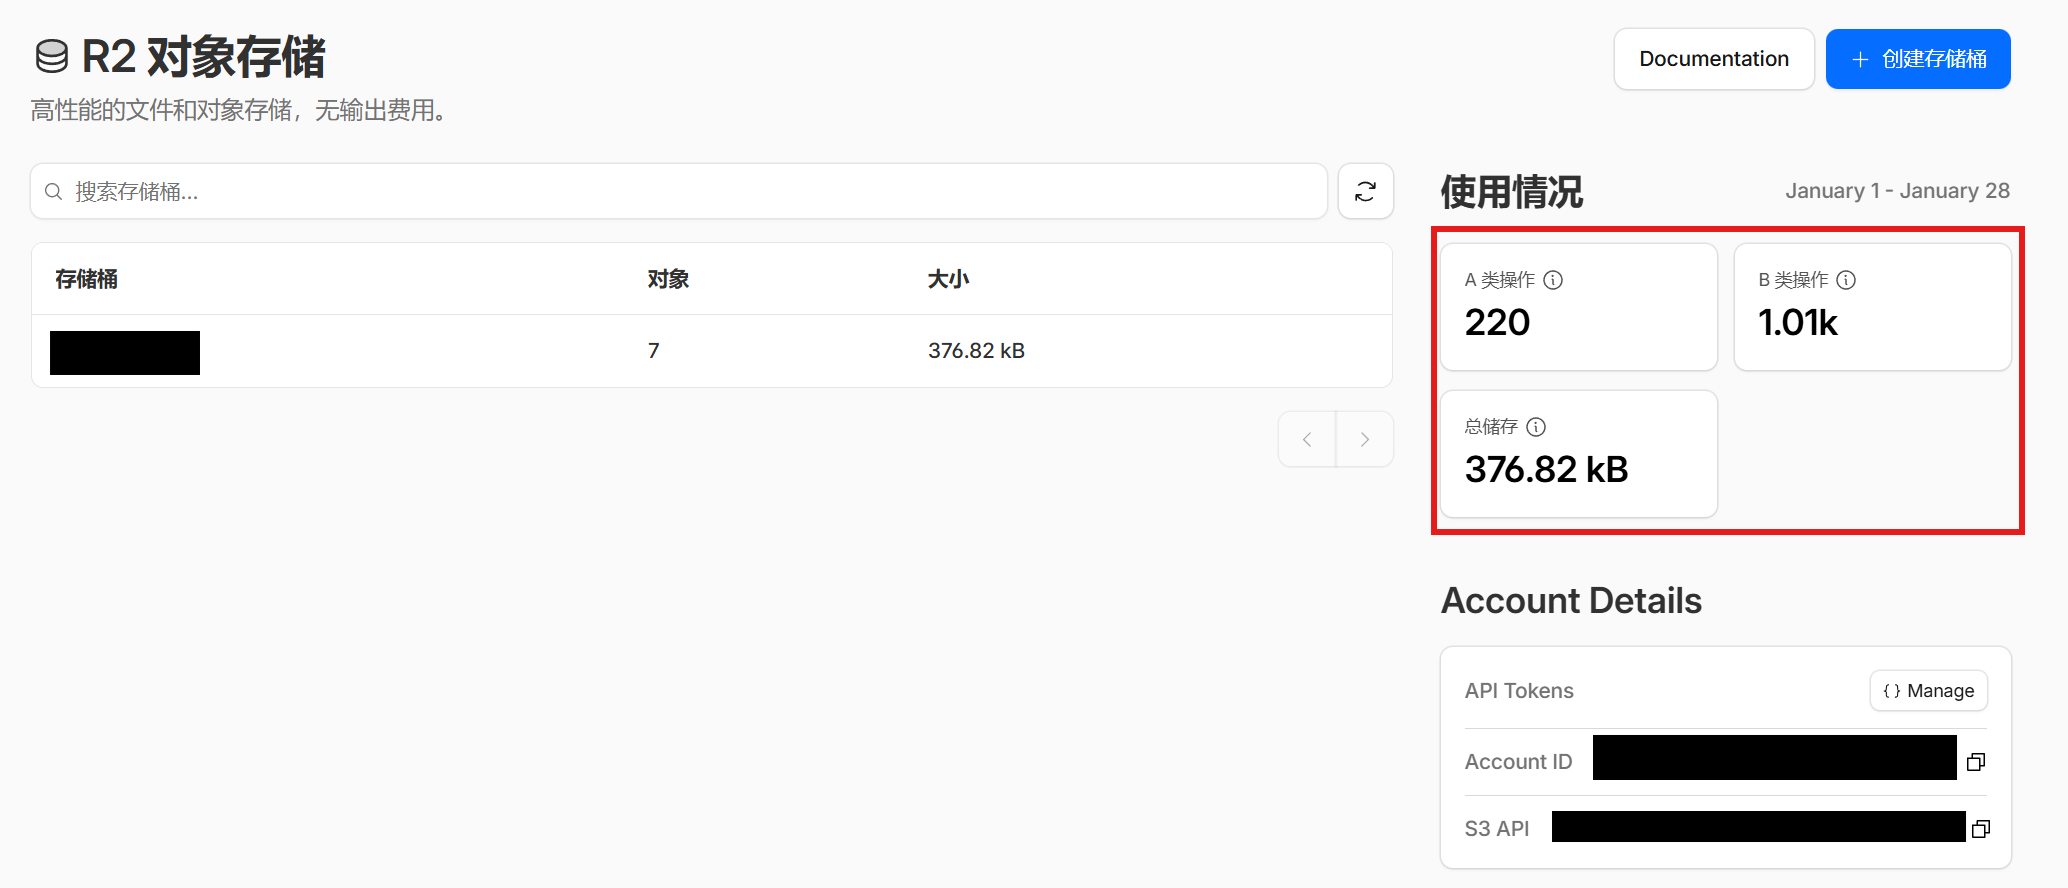The width and height of the screenshot is (2068, 888).
Task: Click the refresh bucket list icon
Action: [x=1366, y=191]
